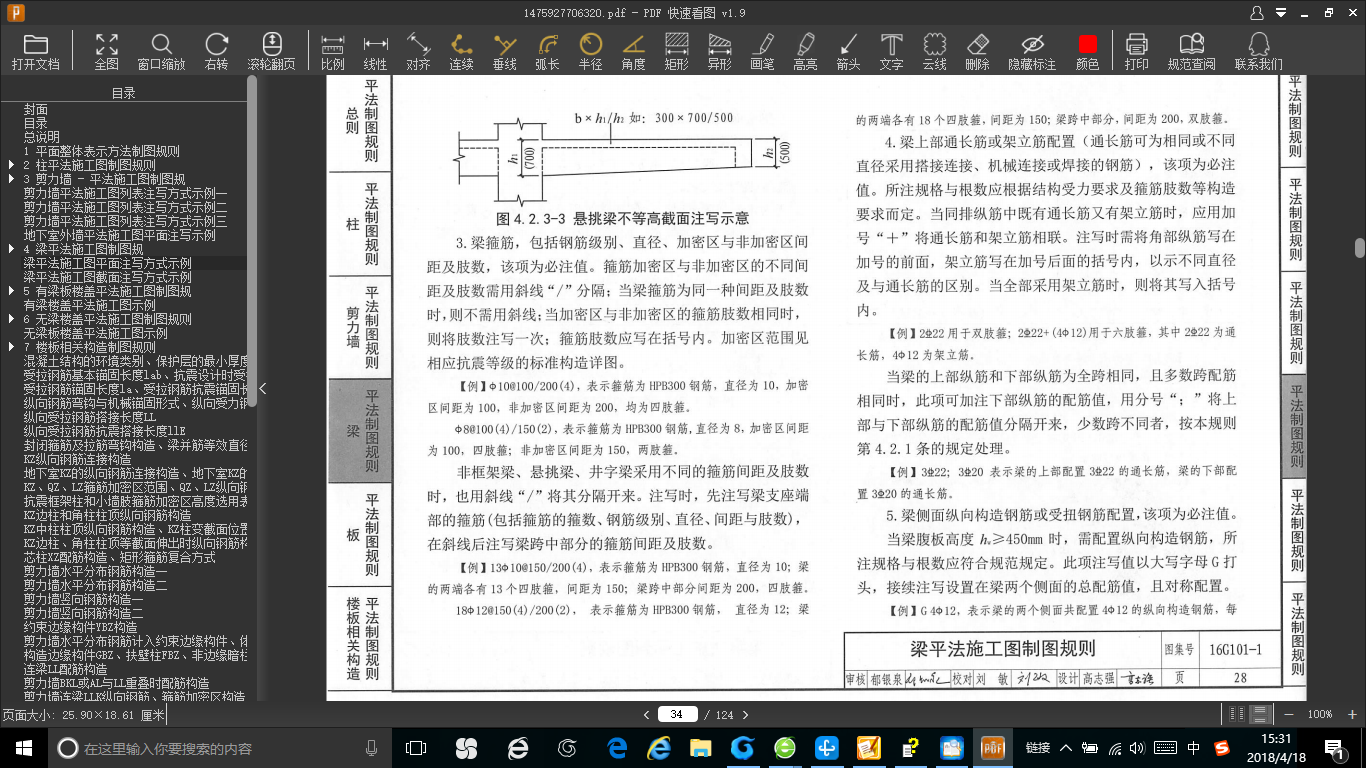Image resolution: width=1366 pixels, height=768 pixels.
Task: Toggle 滚轮翻页 mouse wheel paging
Action: click(271, 51)
